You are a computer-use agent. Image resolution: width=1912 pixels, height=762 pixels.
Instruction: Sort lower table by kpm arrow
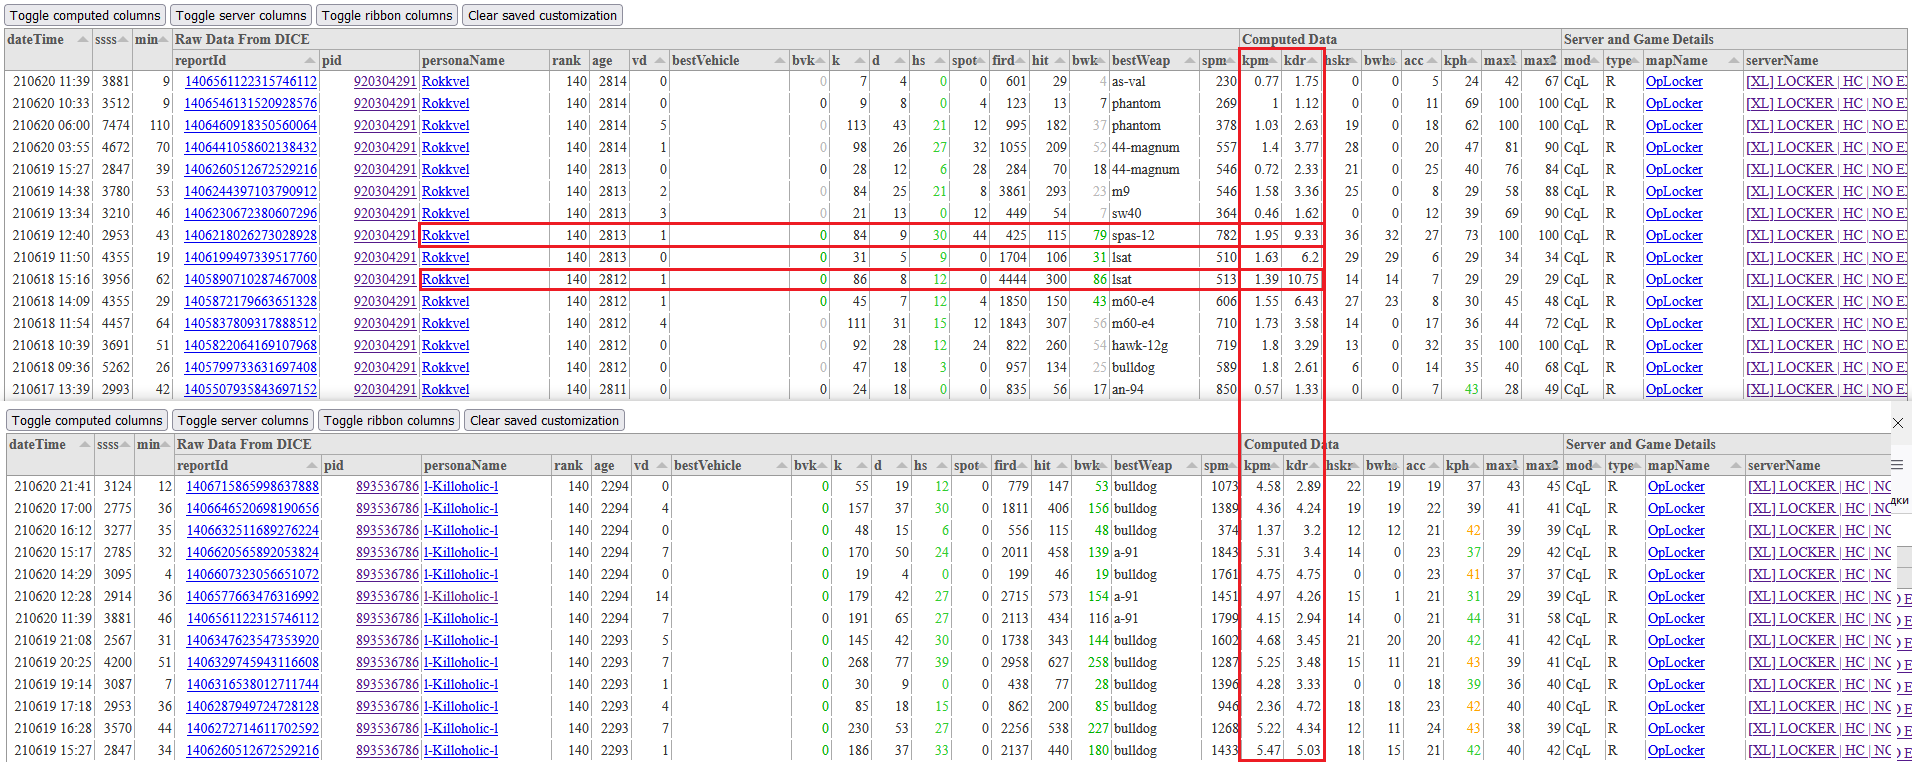pos(1274,466)
